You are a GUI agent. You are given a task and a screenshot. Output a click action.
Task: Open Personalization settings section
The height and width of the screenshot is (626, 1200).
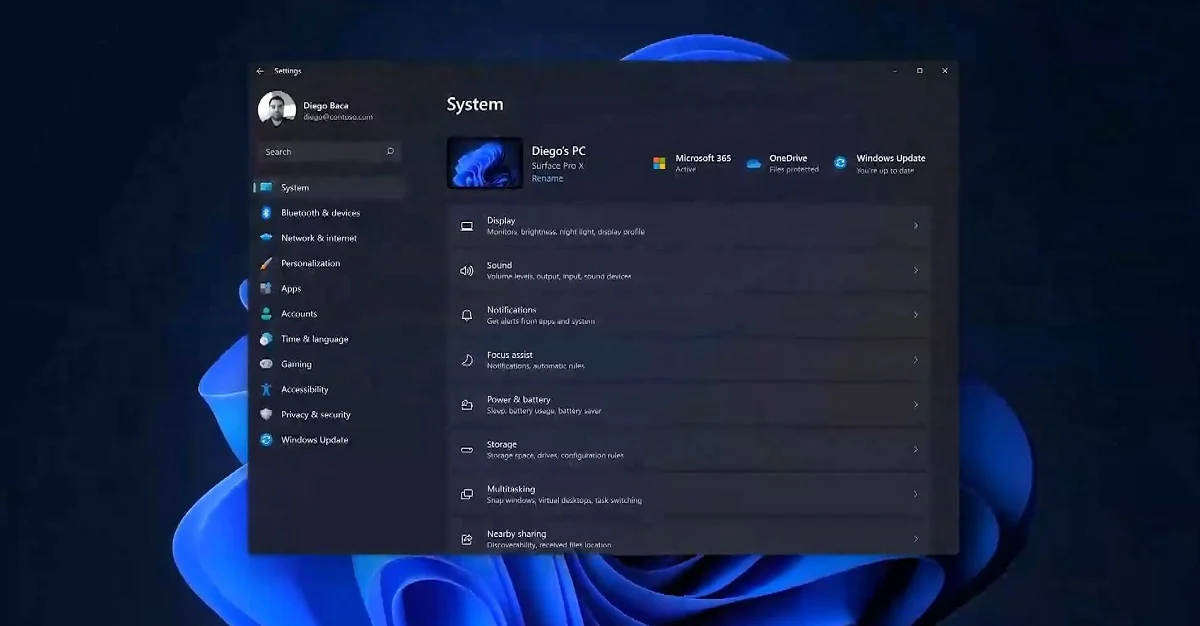(329, 263)
